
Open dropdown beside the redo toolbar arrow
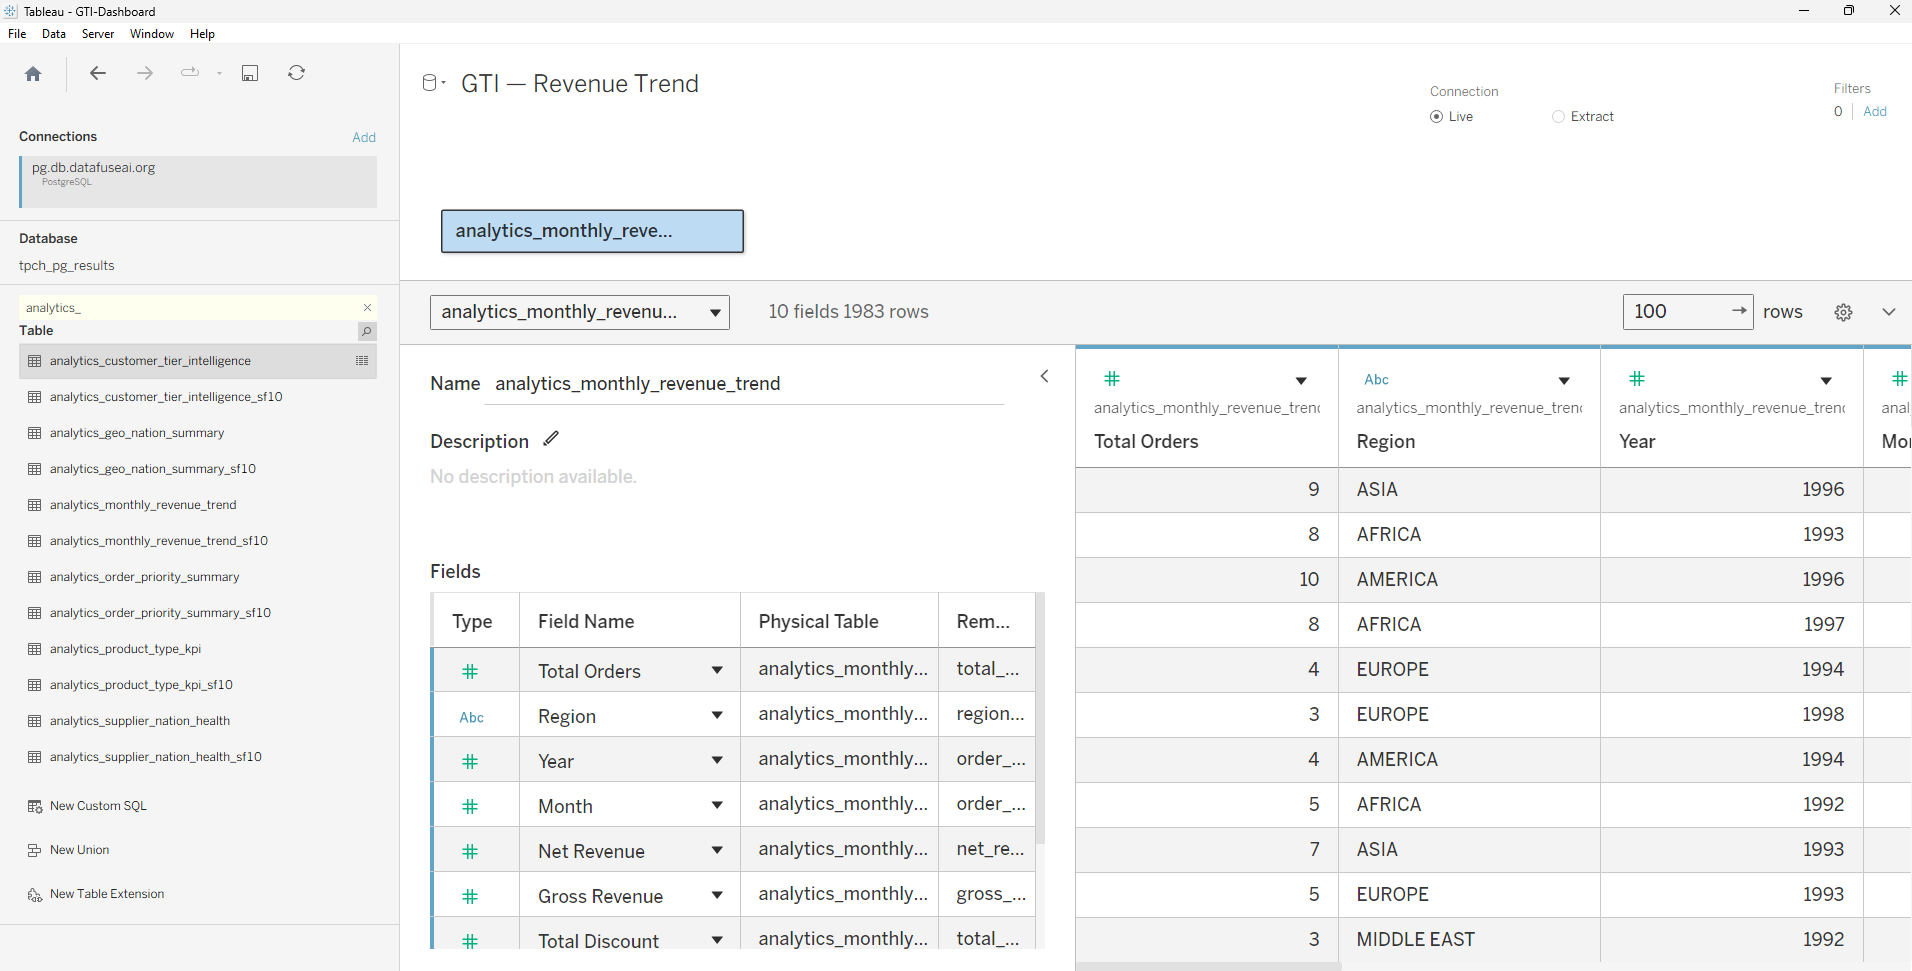[x=219, y=74]
